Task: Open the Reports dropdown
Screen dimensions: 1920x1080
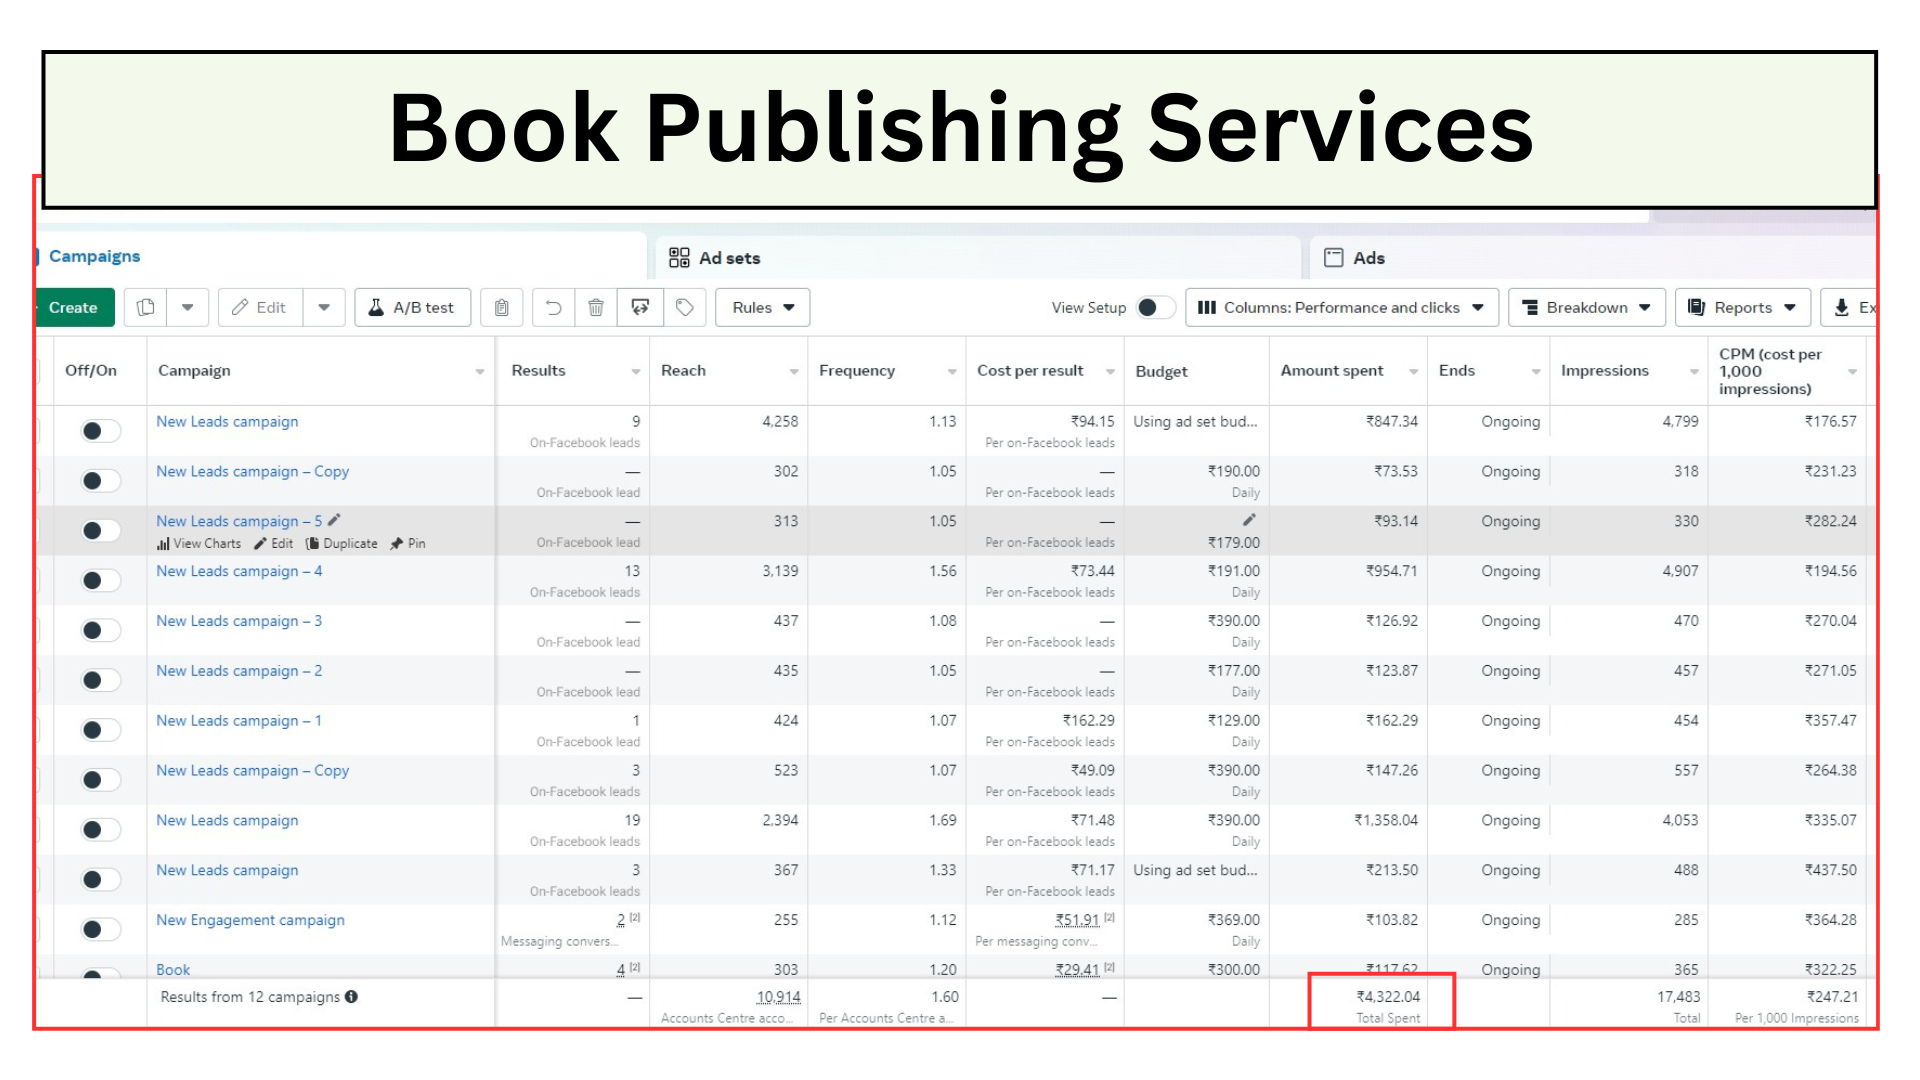Action: pyautogui.click(x=1743, y=307)
